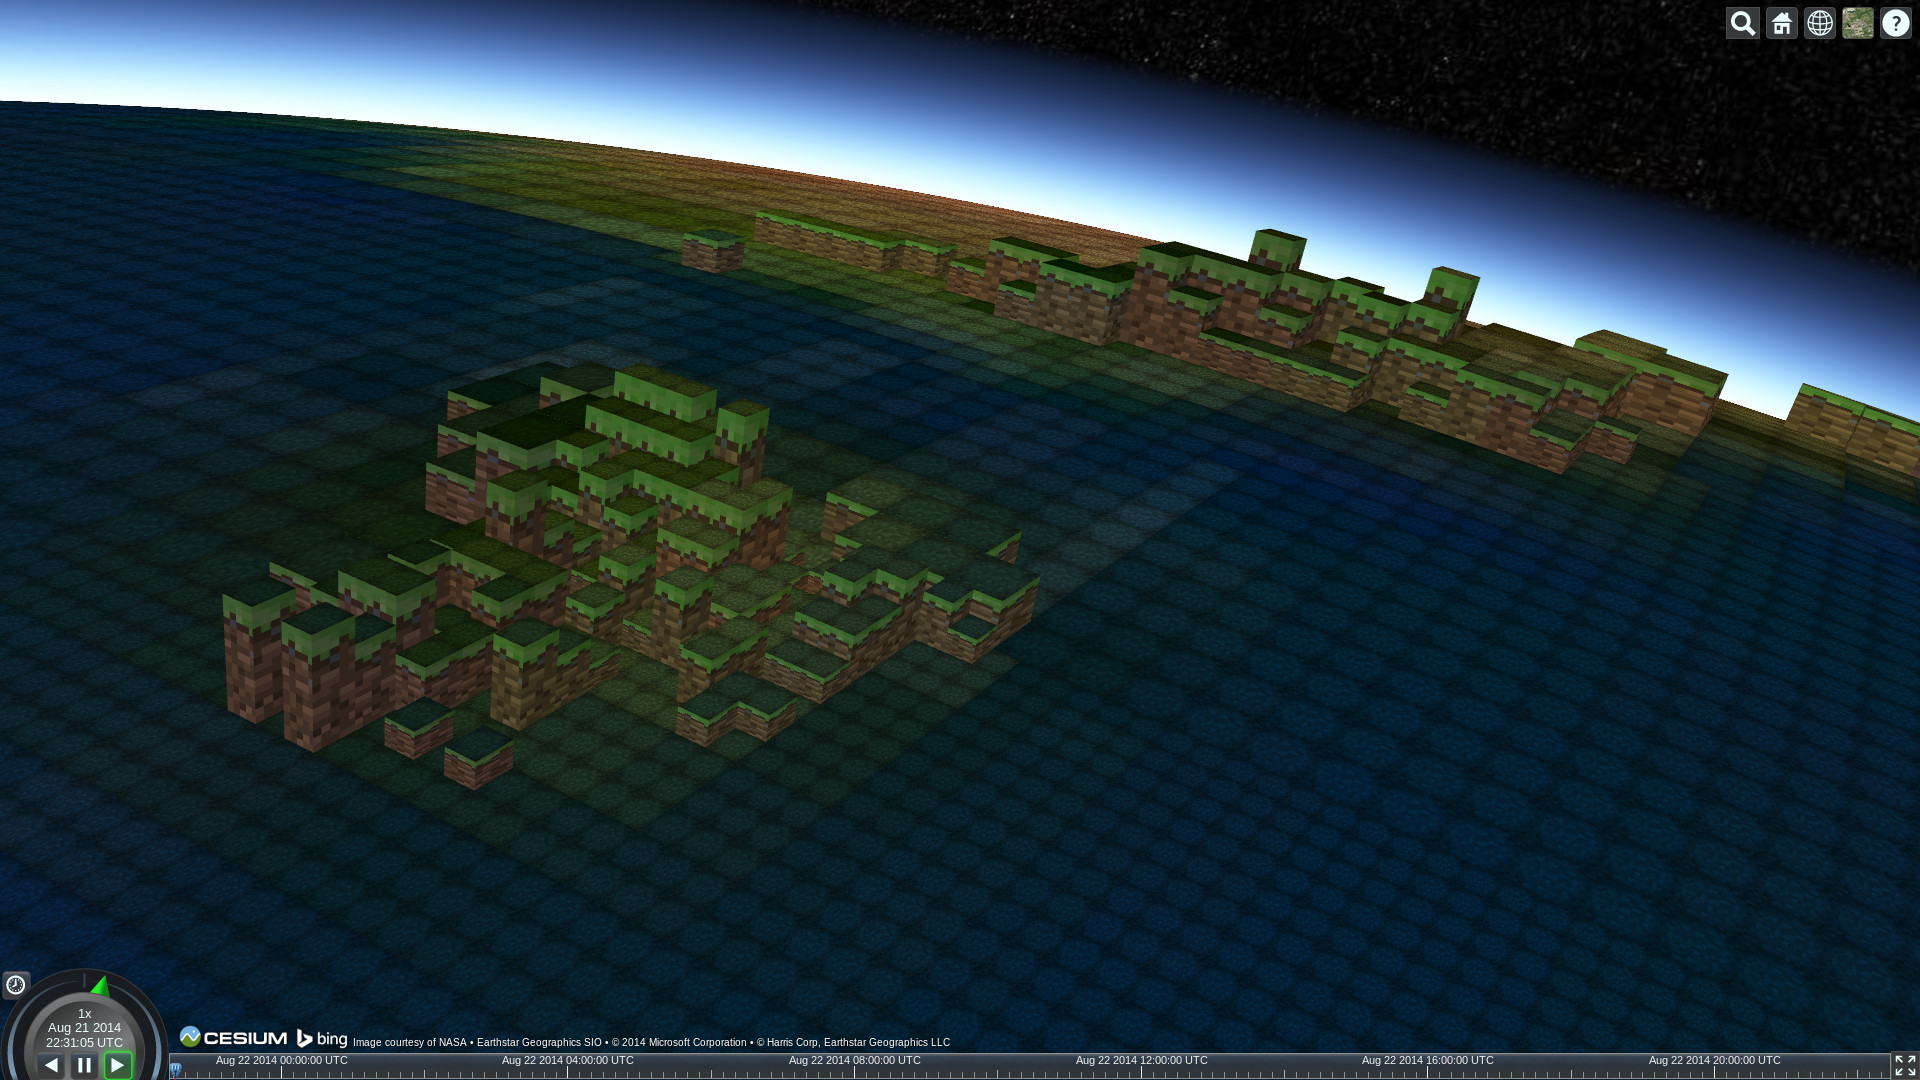The height and width of the screenshot is (1080, 1920).
Task: Open the scene mode picker globe
Action: coord(1819,23)
